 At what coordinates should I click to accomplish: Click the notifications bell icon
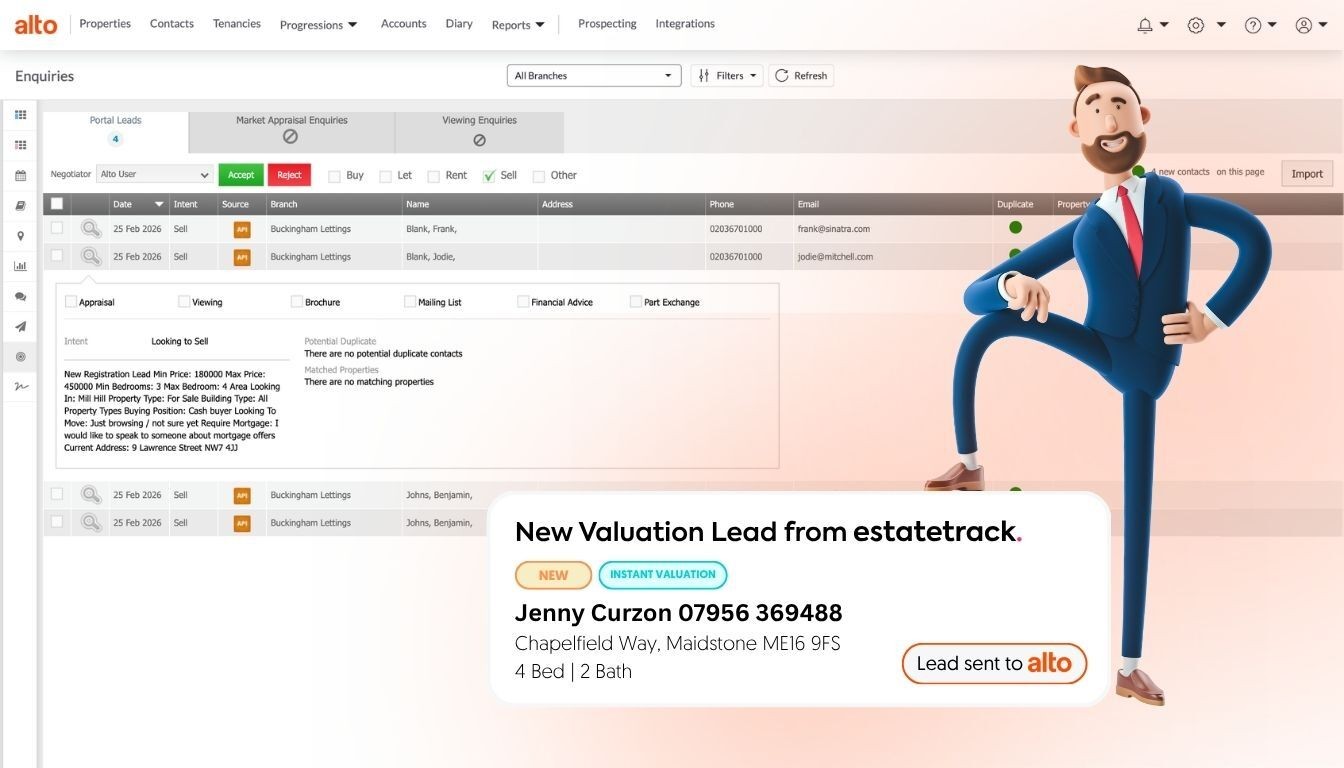coord(1145,24)
